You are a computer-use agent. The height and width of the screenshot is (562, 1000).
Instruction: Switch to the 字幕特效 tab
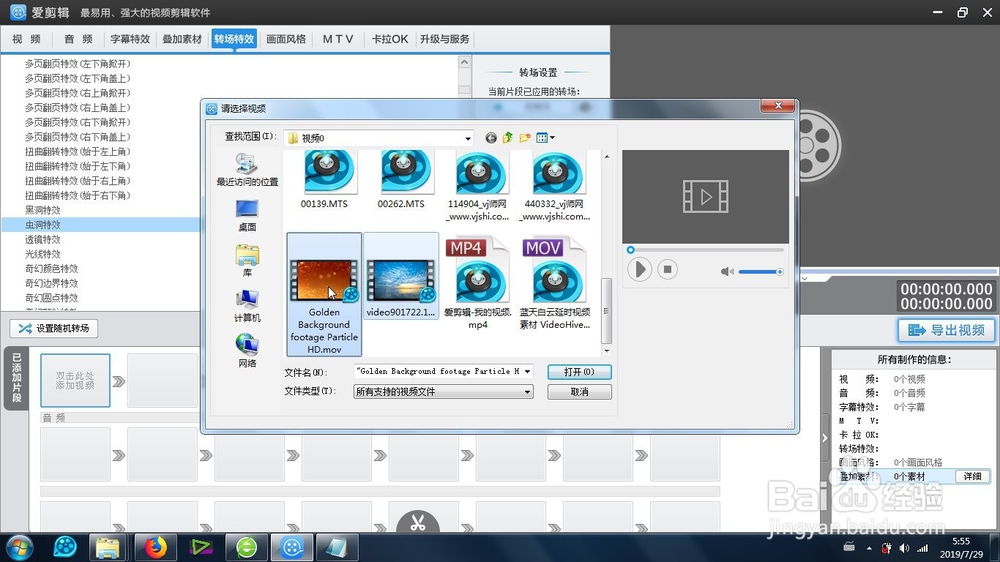click(130, 39)
